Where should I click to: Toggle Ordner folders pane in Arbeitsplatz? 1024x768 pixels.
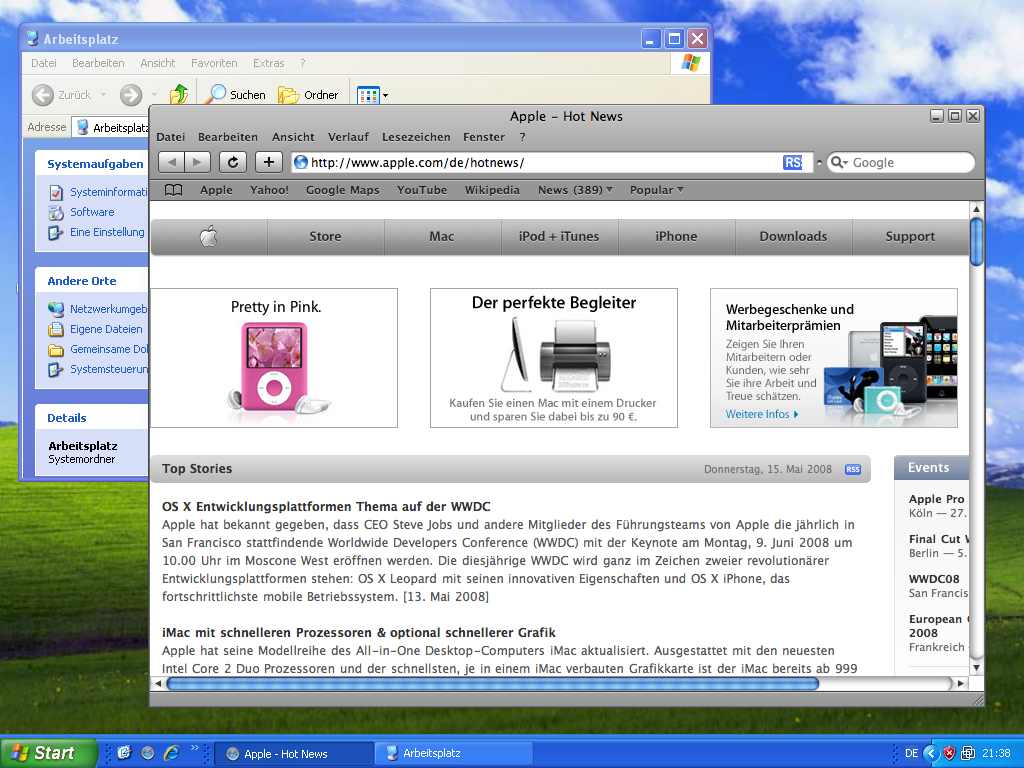pyautogui.click(x=308, y=95)
